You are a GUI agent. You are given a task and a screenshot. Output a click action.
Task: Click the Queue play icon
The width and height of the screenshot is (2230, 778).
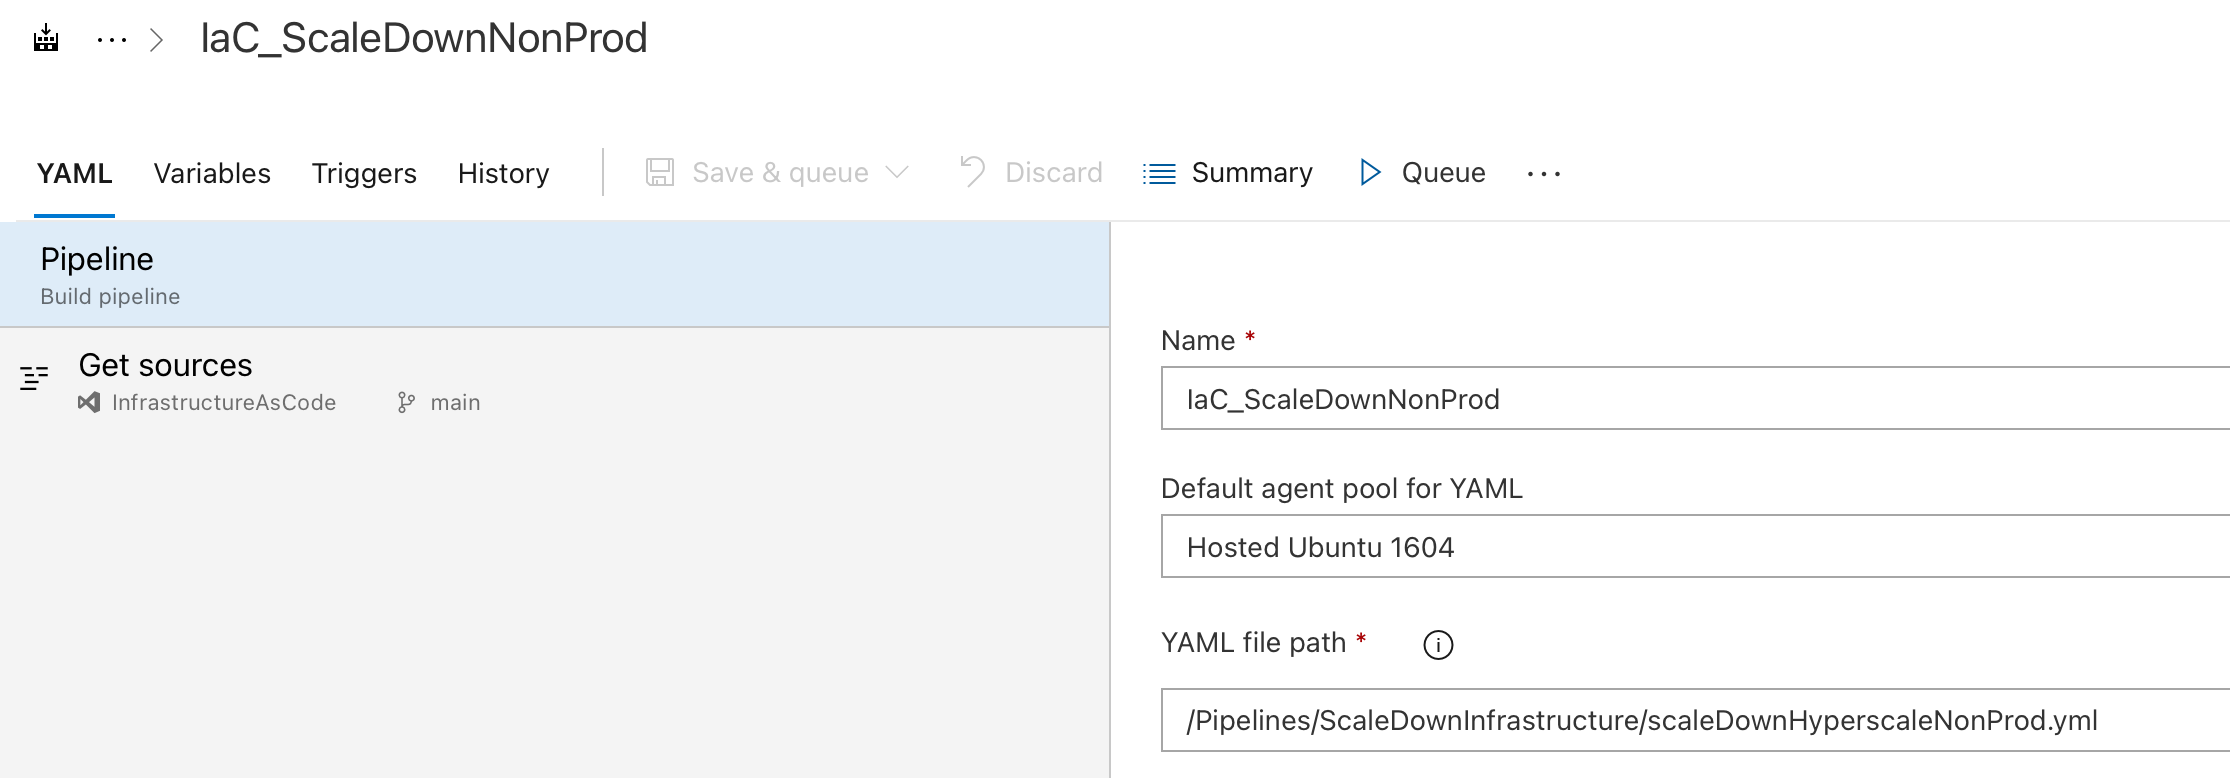pyautogui.click(x=1371, y=172)
